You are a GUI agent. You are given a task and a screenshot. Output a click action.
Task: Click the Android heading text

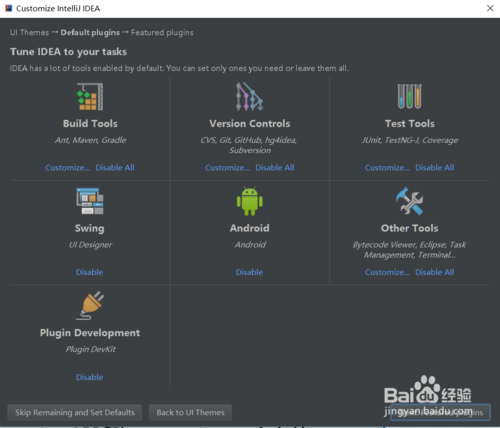pos(249,228)
